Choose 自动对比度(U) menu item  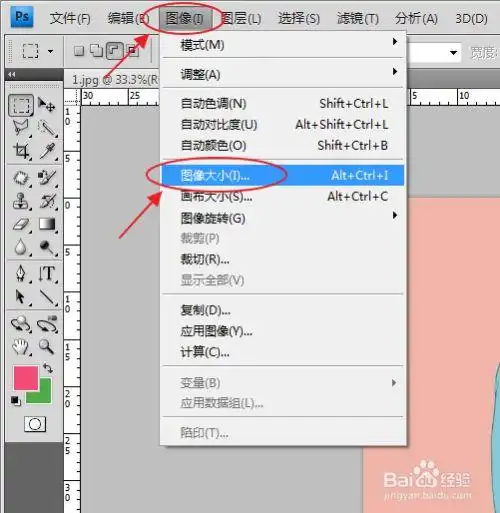[x=283, y=124]
